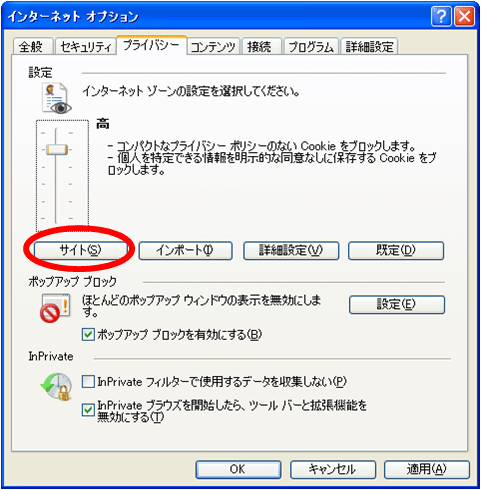Open pop-up blocker 設定(E) button

tap(397, 304)
